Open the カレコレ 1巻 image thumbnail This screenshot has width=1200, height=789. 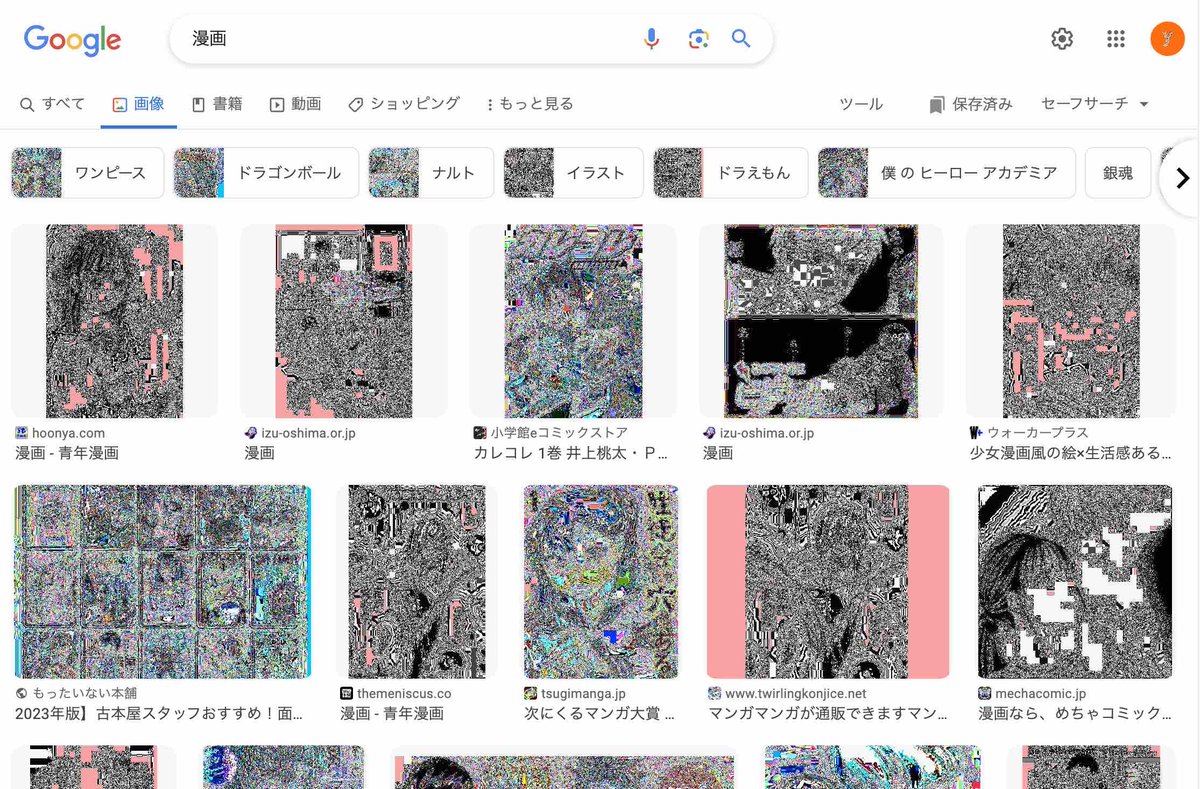click(x=573, y=321)
